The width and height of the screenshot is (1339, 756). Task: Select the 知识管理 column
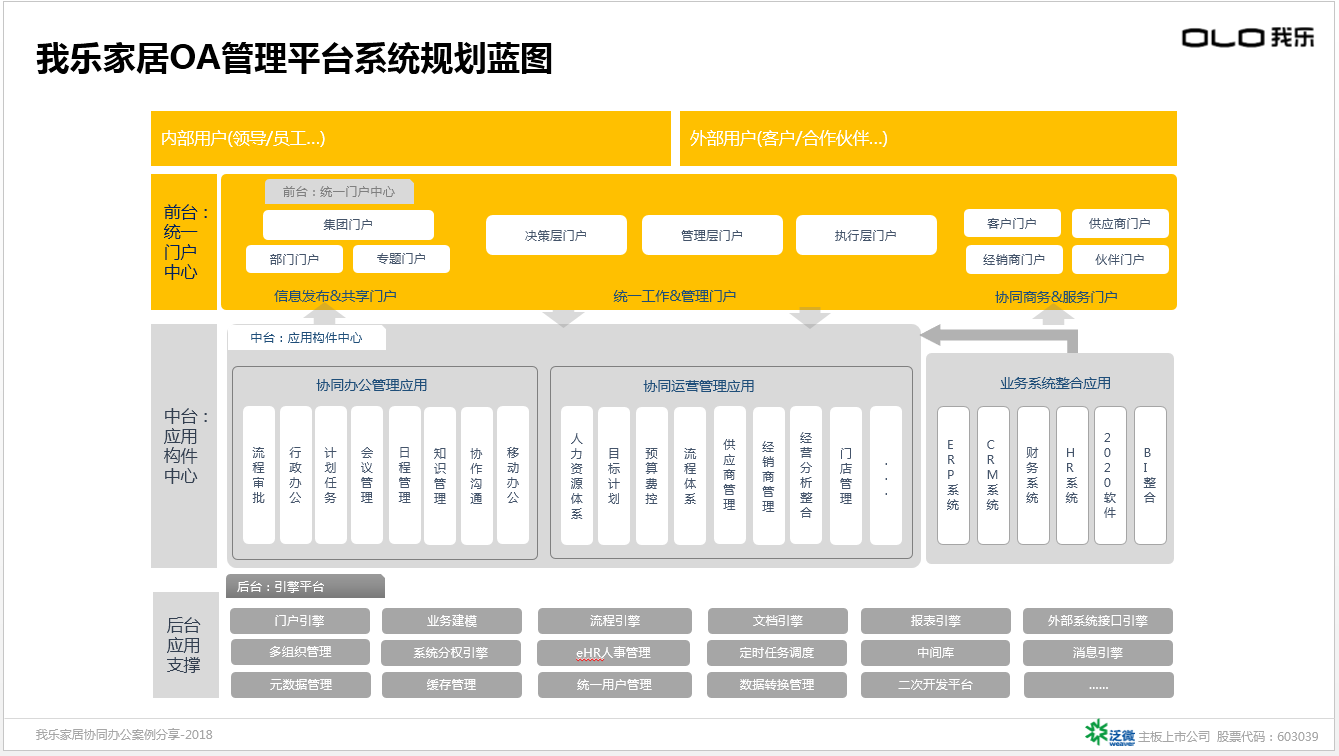440,475
